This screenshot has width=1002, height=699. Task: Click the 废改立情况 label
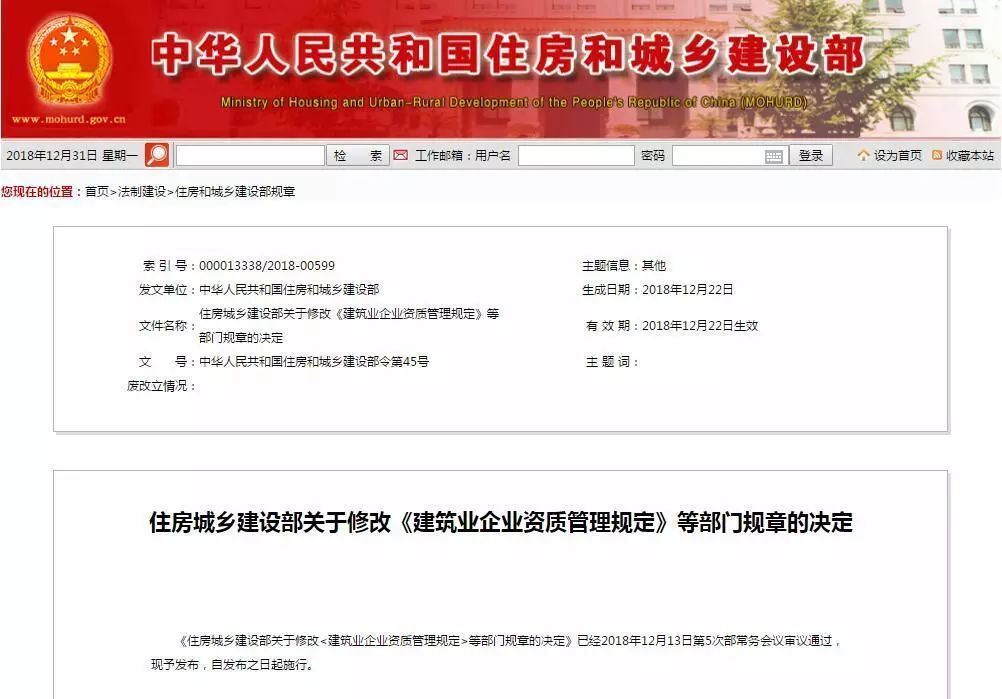point(161,386)
